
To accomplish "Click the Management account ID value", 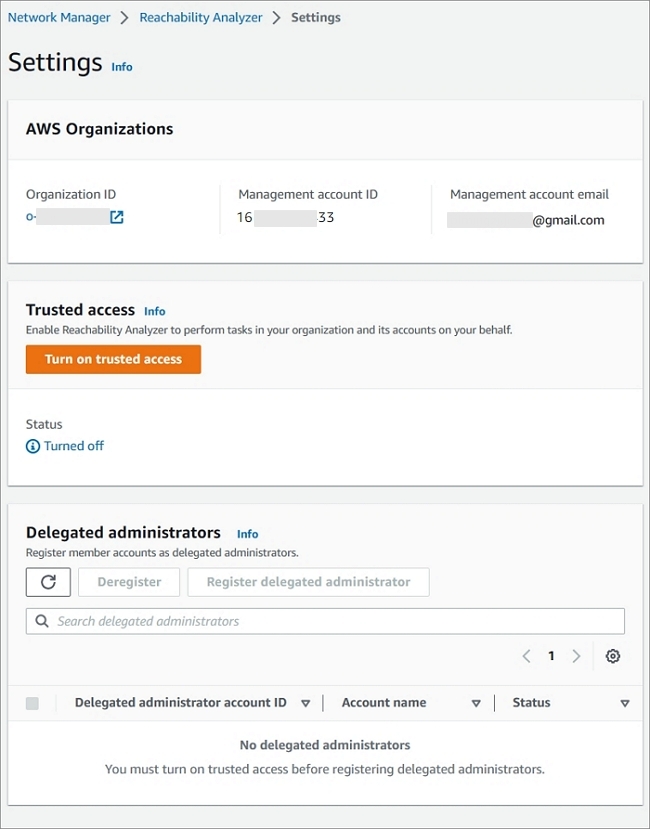I will 286,217.
